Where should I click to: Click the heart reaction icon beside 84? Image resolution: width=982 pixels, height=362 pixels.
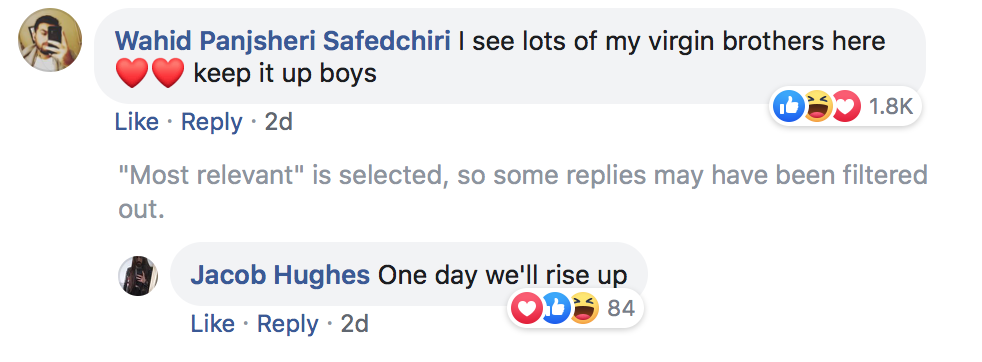click(527, 308)
